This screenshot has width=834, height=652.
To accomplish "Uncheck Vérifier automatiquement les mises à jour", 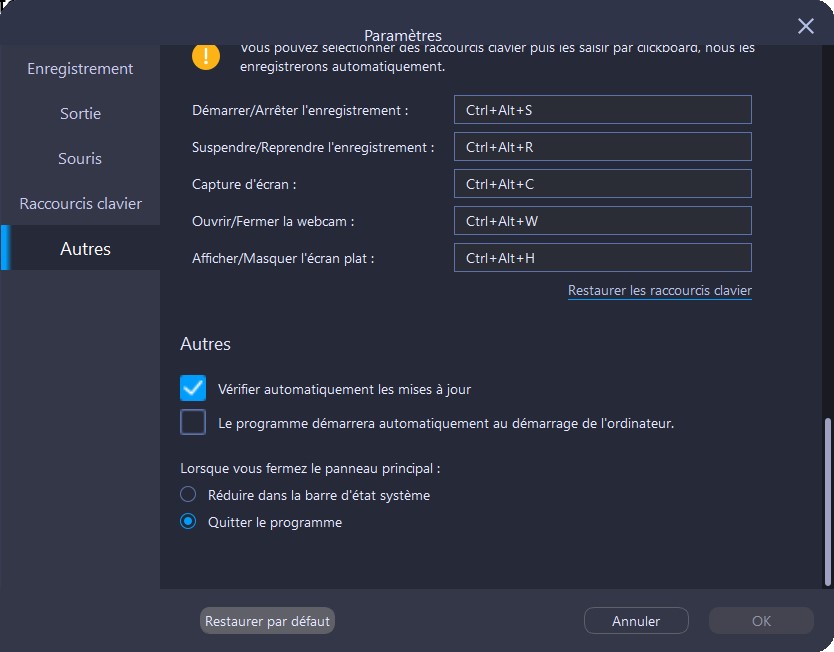I will click(x=193, y=388).
